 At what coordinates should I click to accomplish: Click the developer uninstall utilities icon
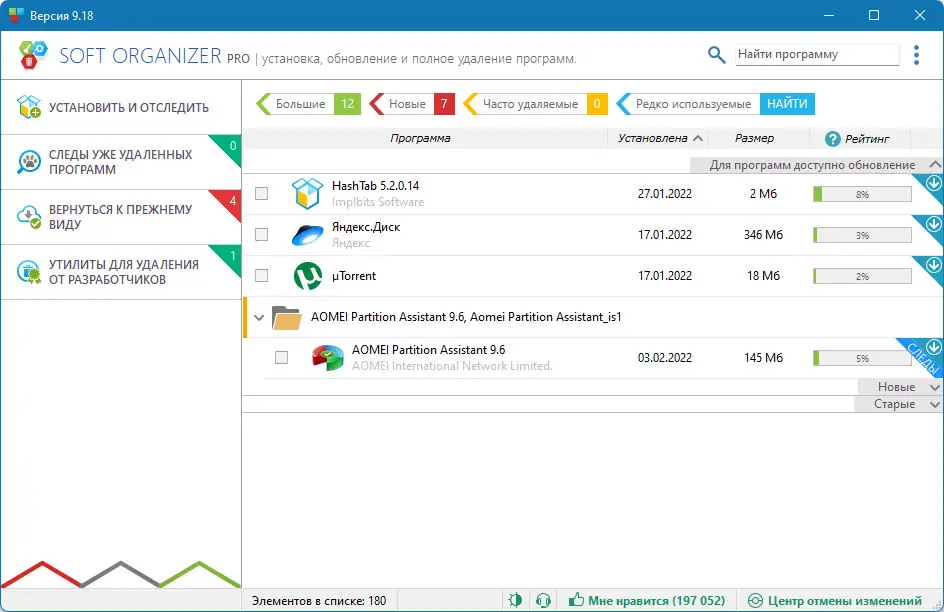(29, 272)
